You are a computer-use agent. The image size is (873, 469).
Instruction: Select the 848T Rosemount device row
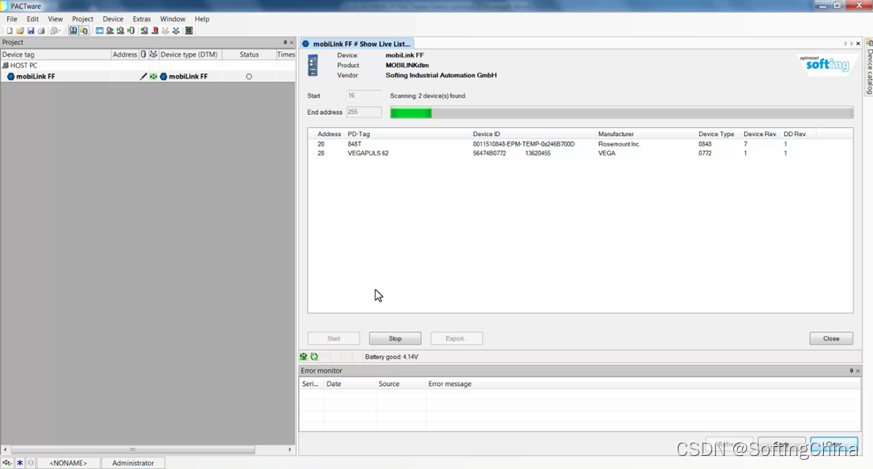(354, 144)
